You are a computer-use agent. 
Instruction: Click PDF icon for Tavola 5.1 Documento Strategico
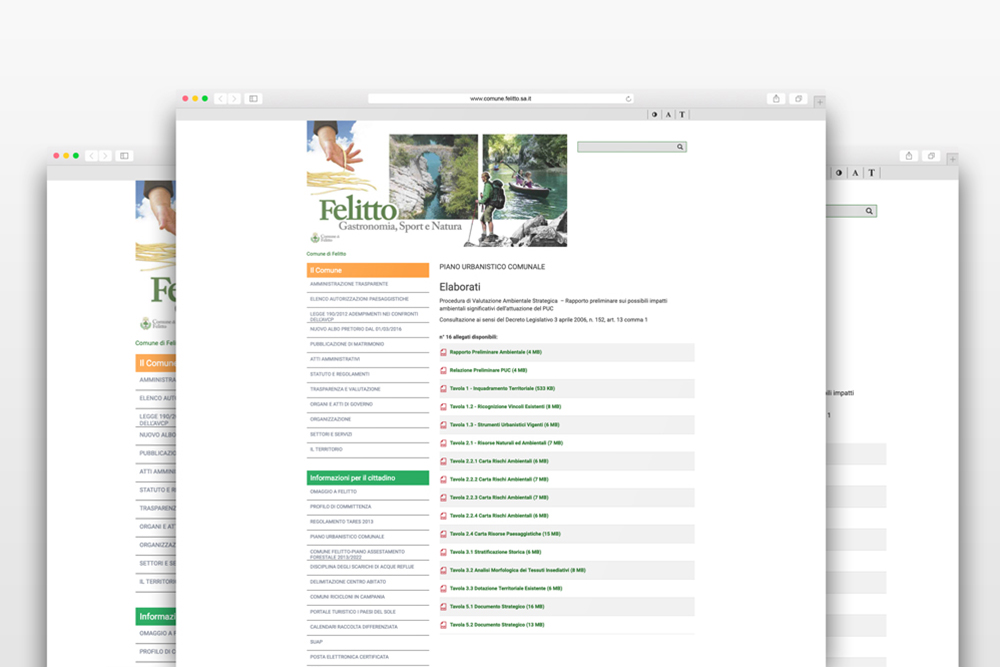[x=443, y=606]
